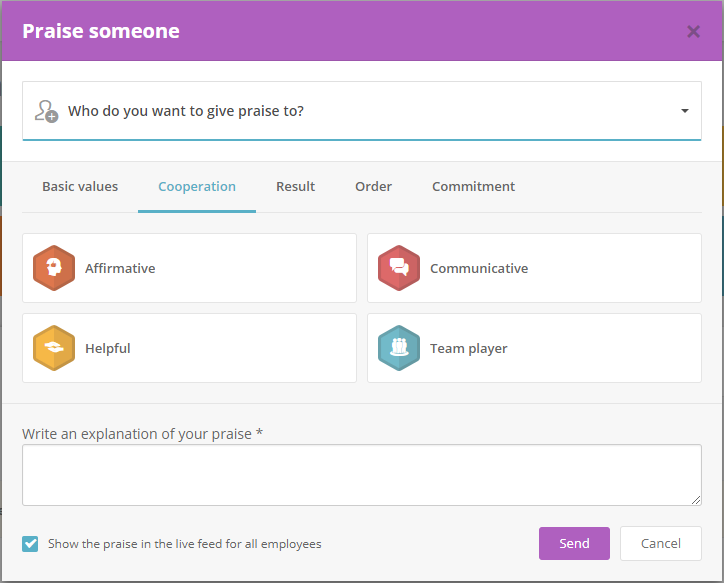This screenshot has height=583, width=724.
Task: Focus the praise explanation text area
Action: [x=362, y=475]
